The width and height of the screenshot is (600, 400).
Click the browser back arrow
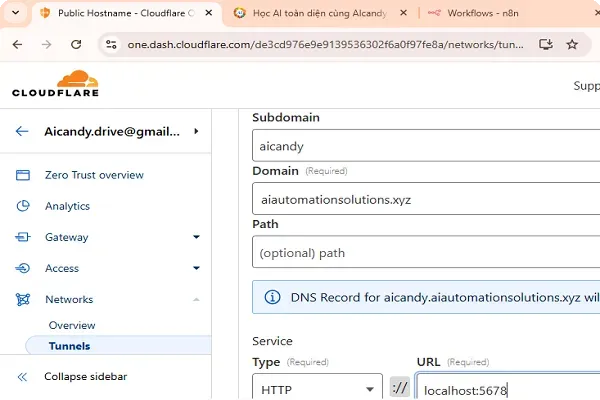tap(17, 45)
